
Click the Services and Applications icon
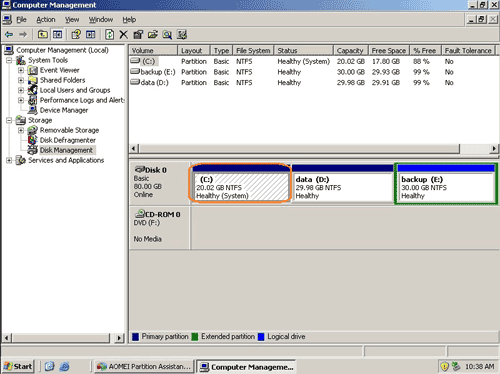(x=21, y=160)
